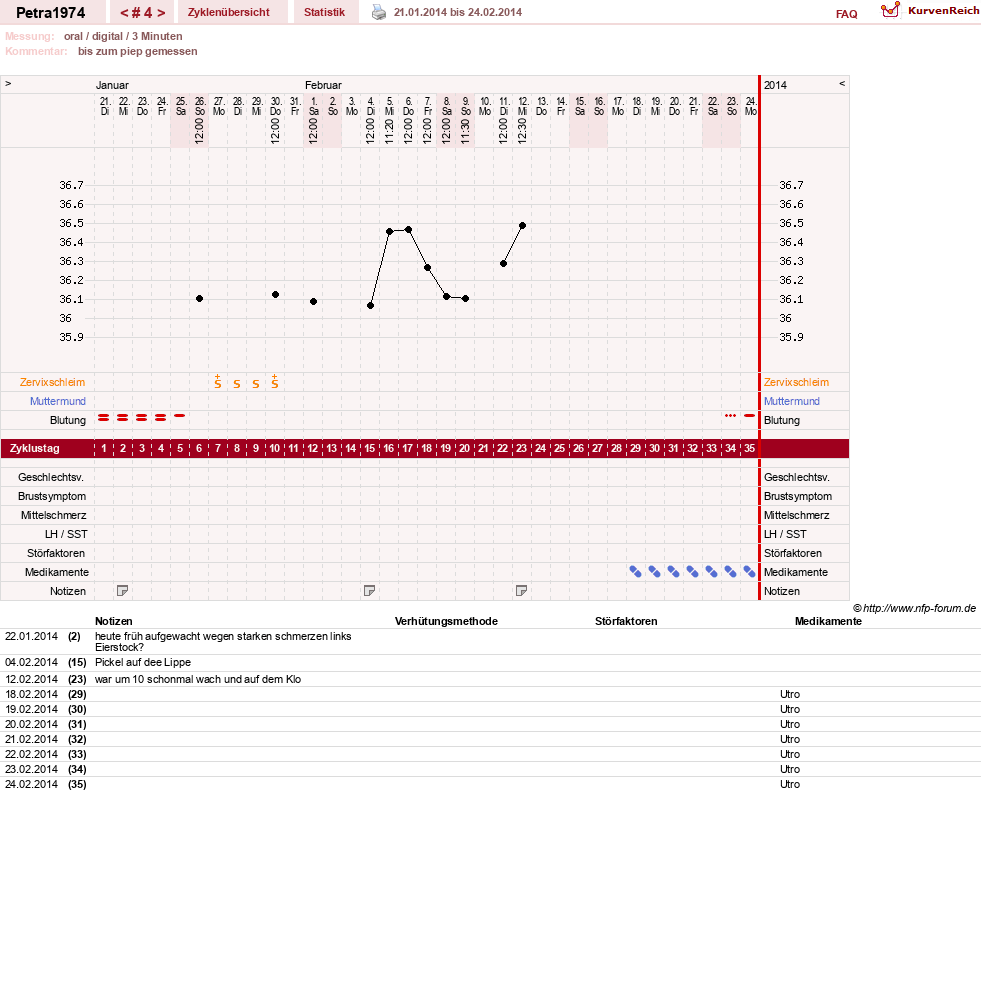This screenshot has width=981, height=994.
Task: Click the right-side Medikamente row label
Action: [796, 572]
